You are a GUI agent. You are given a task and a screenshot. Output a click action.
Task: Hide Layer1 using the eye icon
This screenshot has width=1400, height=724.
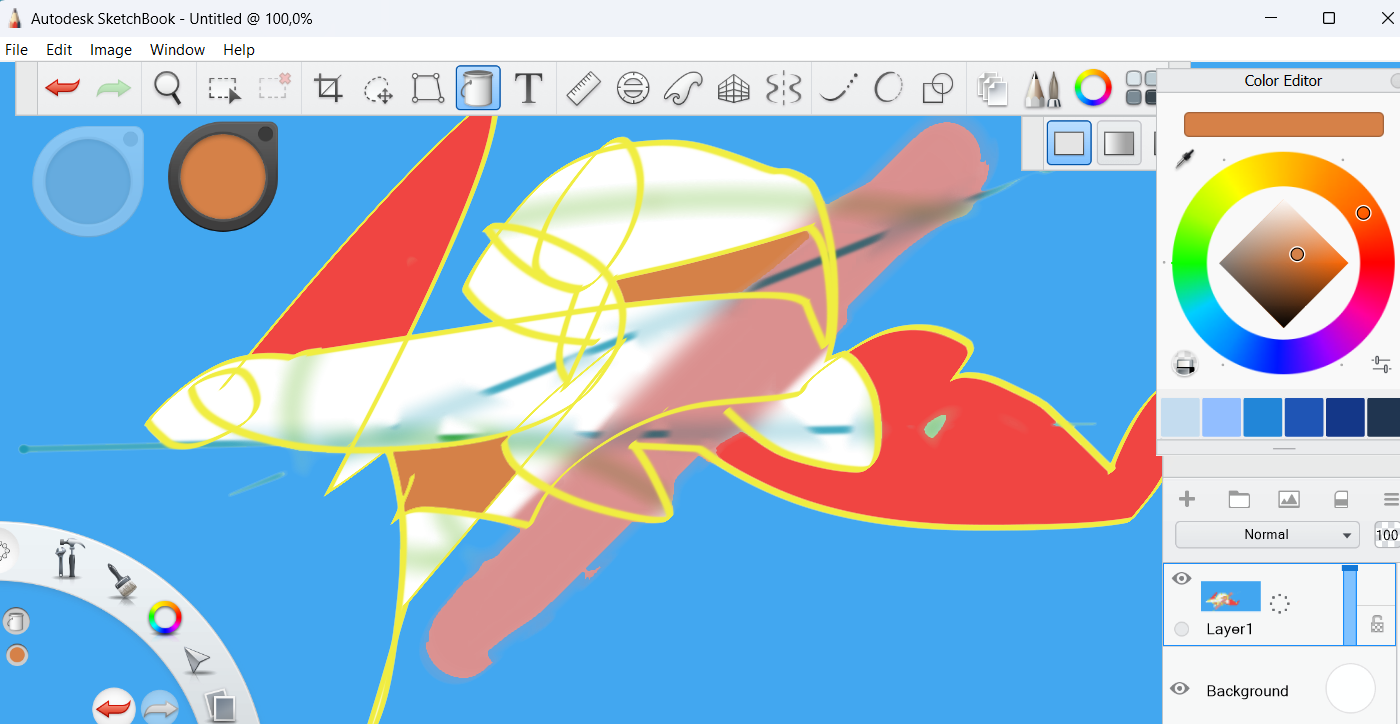(x=1181, y=578)
